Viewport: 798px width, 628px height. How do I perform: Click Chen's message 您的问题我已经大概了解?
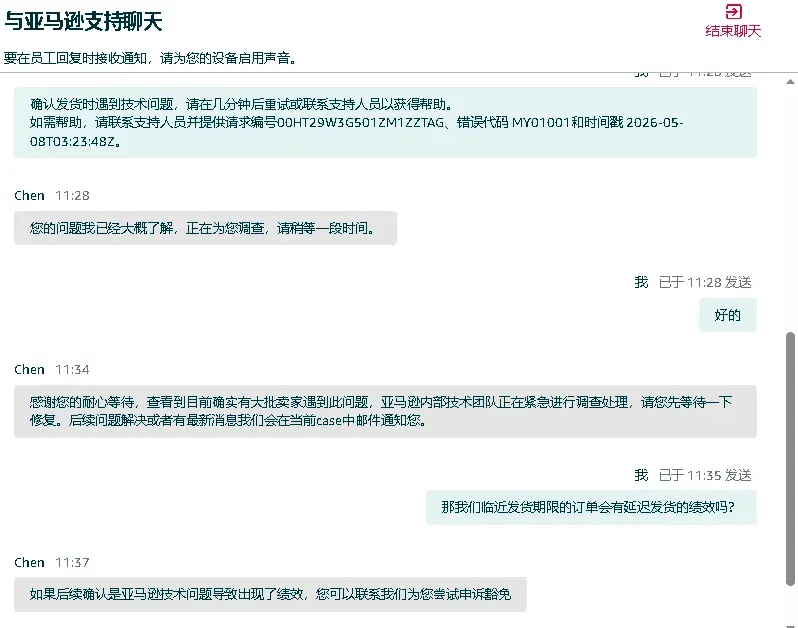coord(205,228)
